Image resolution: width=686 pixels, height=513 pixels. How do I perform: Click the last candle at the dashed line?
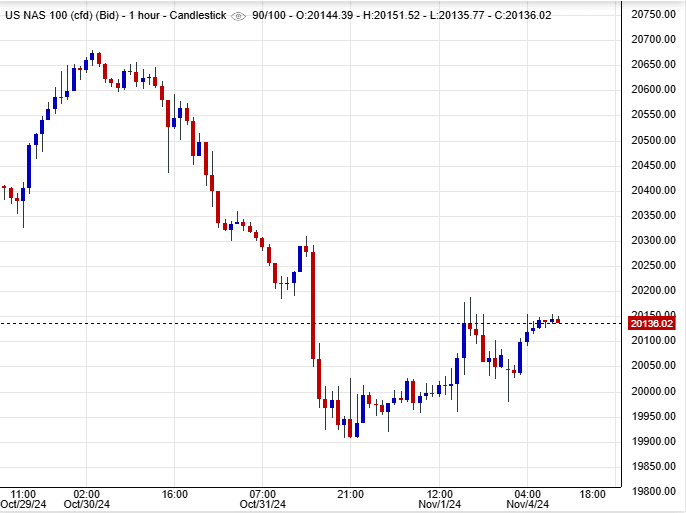point(558,320)
